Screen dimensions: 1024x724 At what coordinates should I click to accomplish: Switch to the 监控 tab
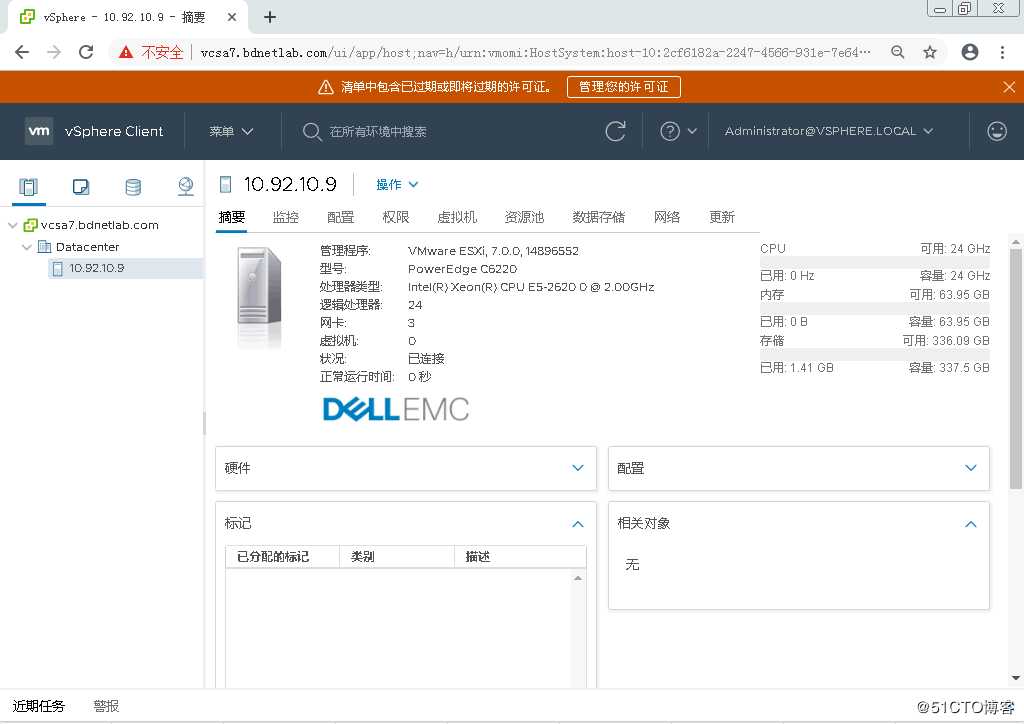[286, 217]
